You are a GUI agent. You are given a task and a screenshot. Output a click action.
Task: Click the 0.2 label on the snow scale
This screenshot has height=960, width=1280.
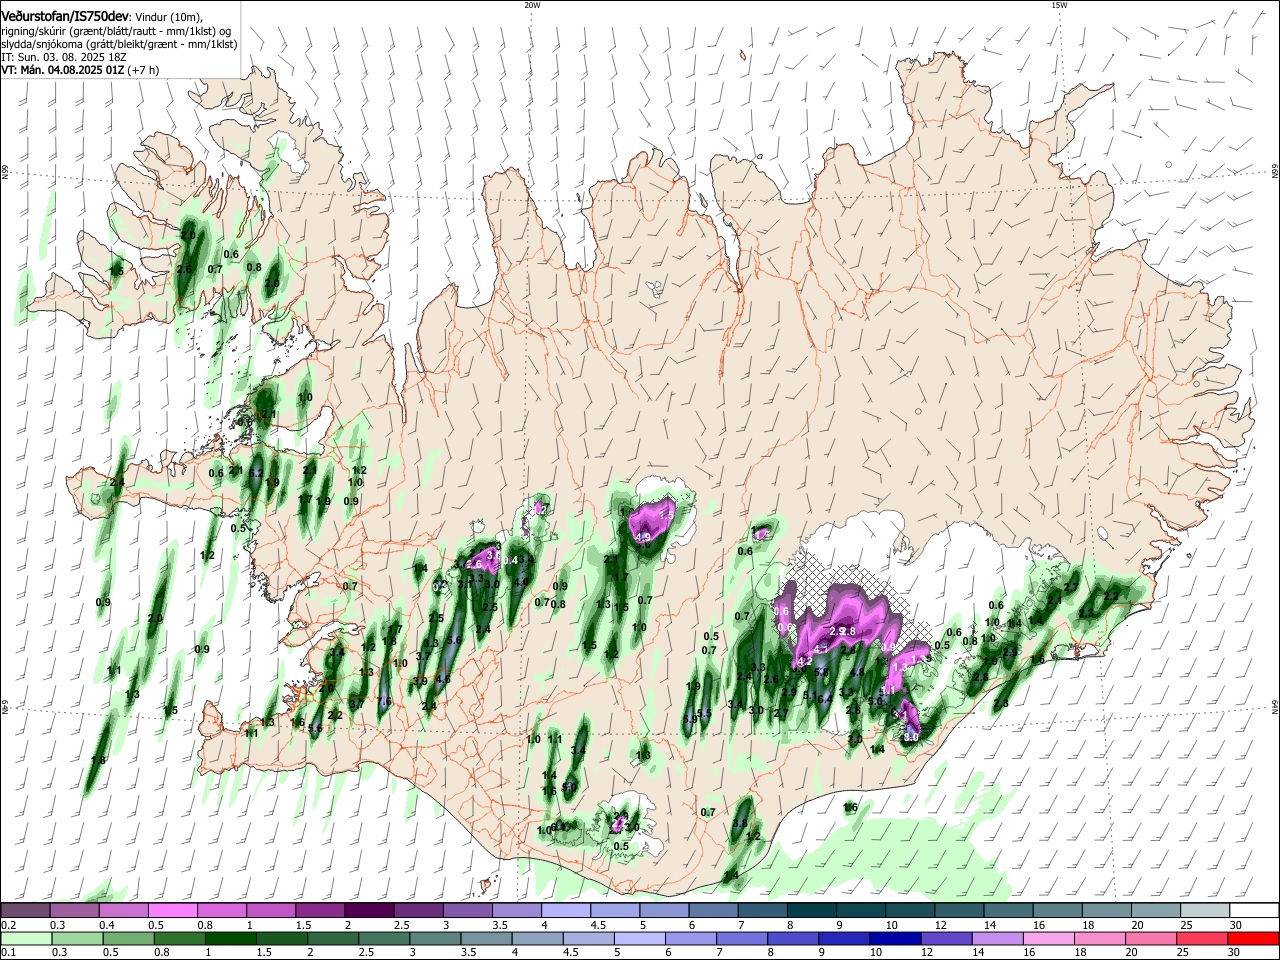8,925
